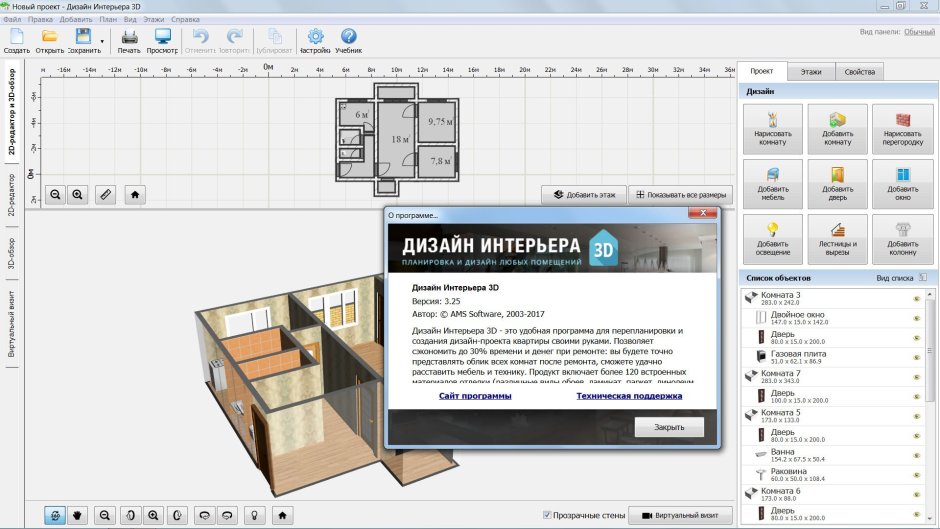
Task: Expand the Сохранить dropdown arrow
Action: point(102,41)
